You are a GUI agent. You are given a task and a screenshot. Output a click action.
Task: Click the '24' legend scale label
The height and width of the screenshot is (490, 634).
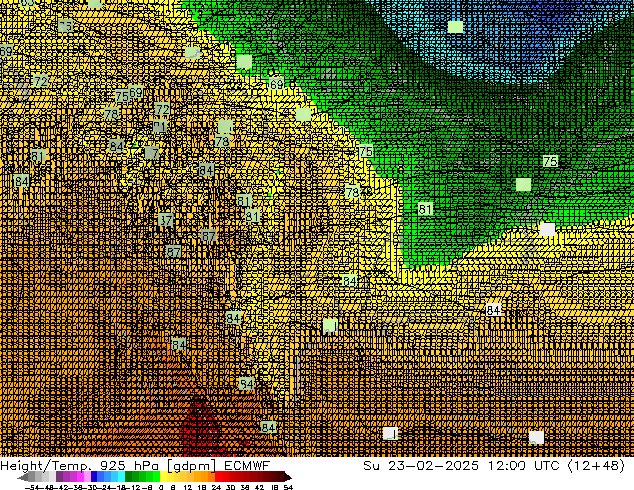(216, 487)
